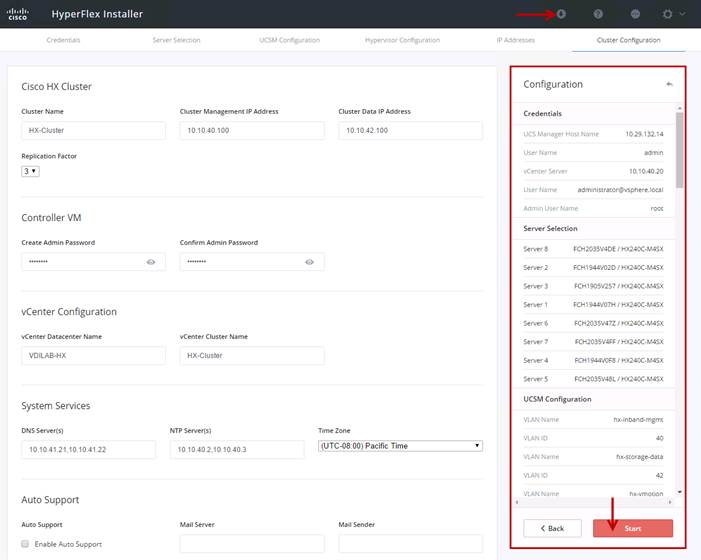
Task: Go to the Credentials step tab
Action: click(x=63, y=40)
